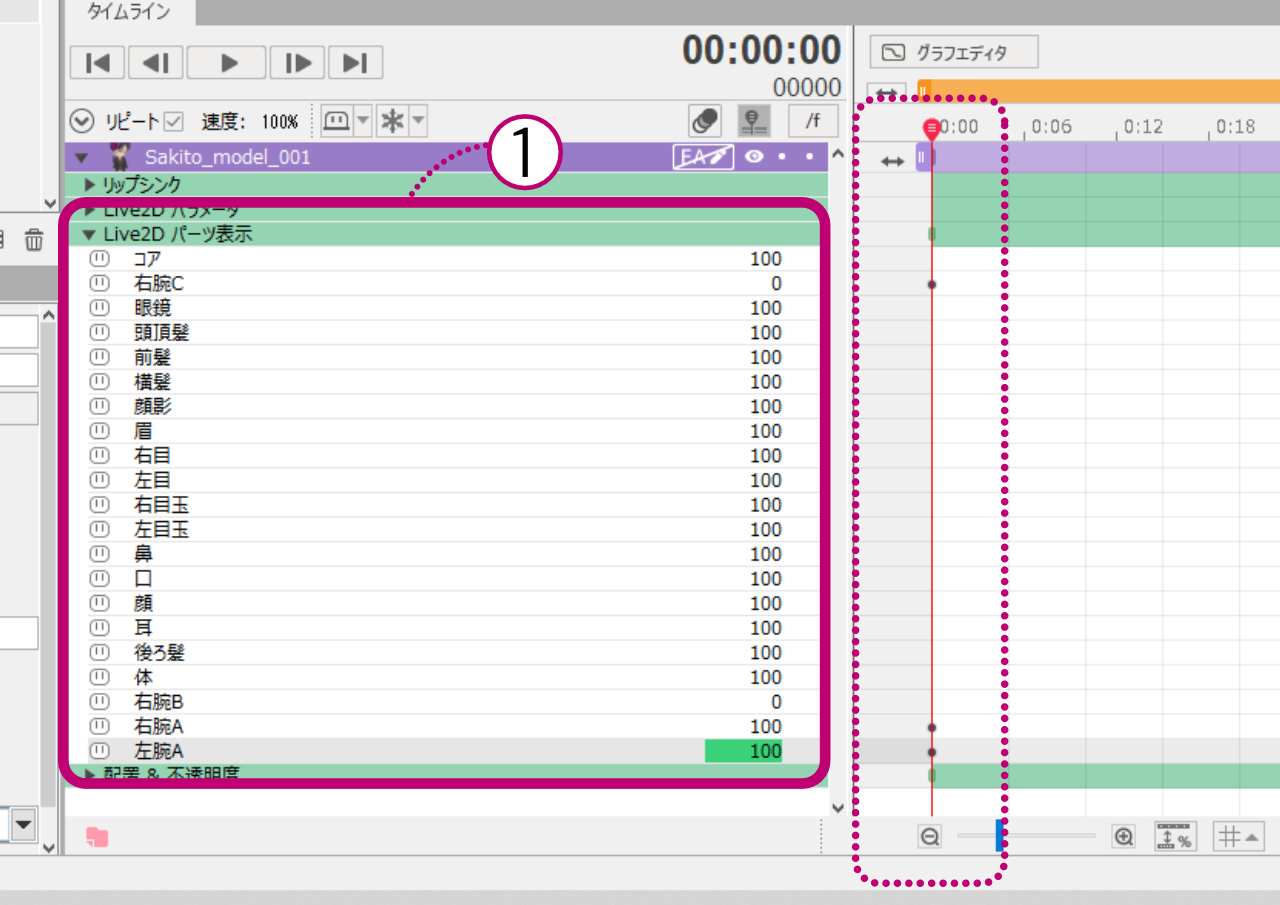
Task: Toggle the リピート repeat checkbox
Action: pos(174,122)
